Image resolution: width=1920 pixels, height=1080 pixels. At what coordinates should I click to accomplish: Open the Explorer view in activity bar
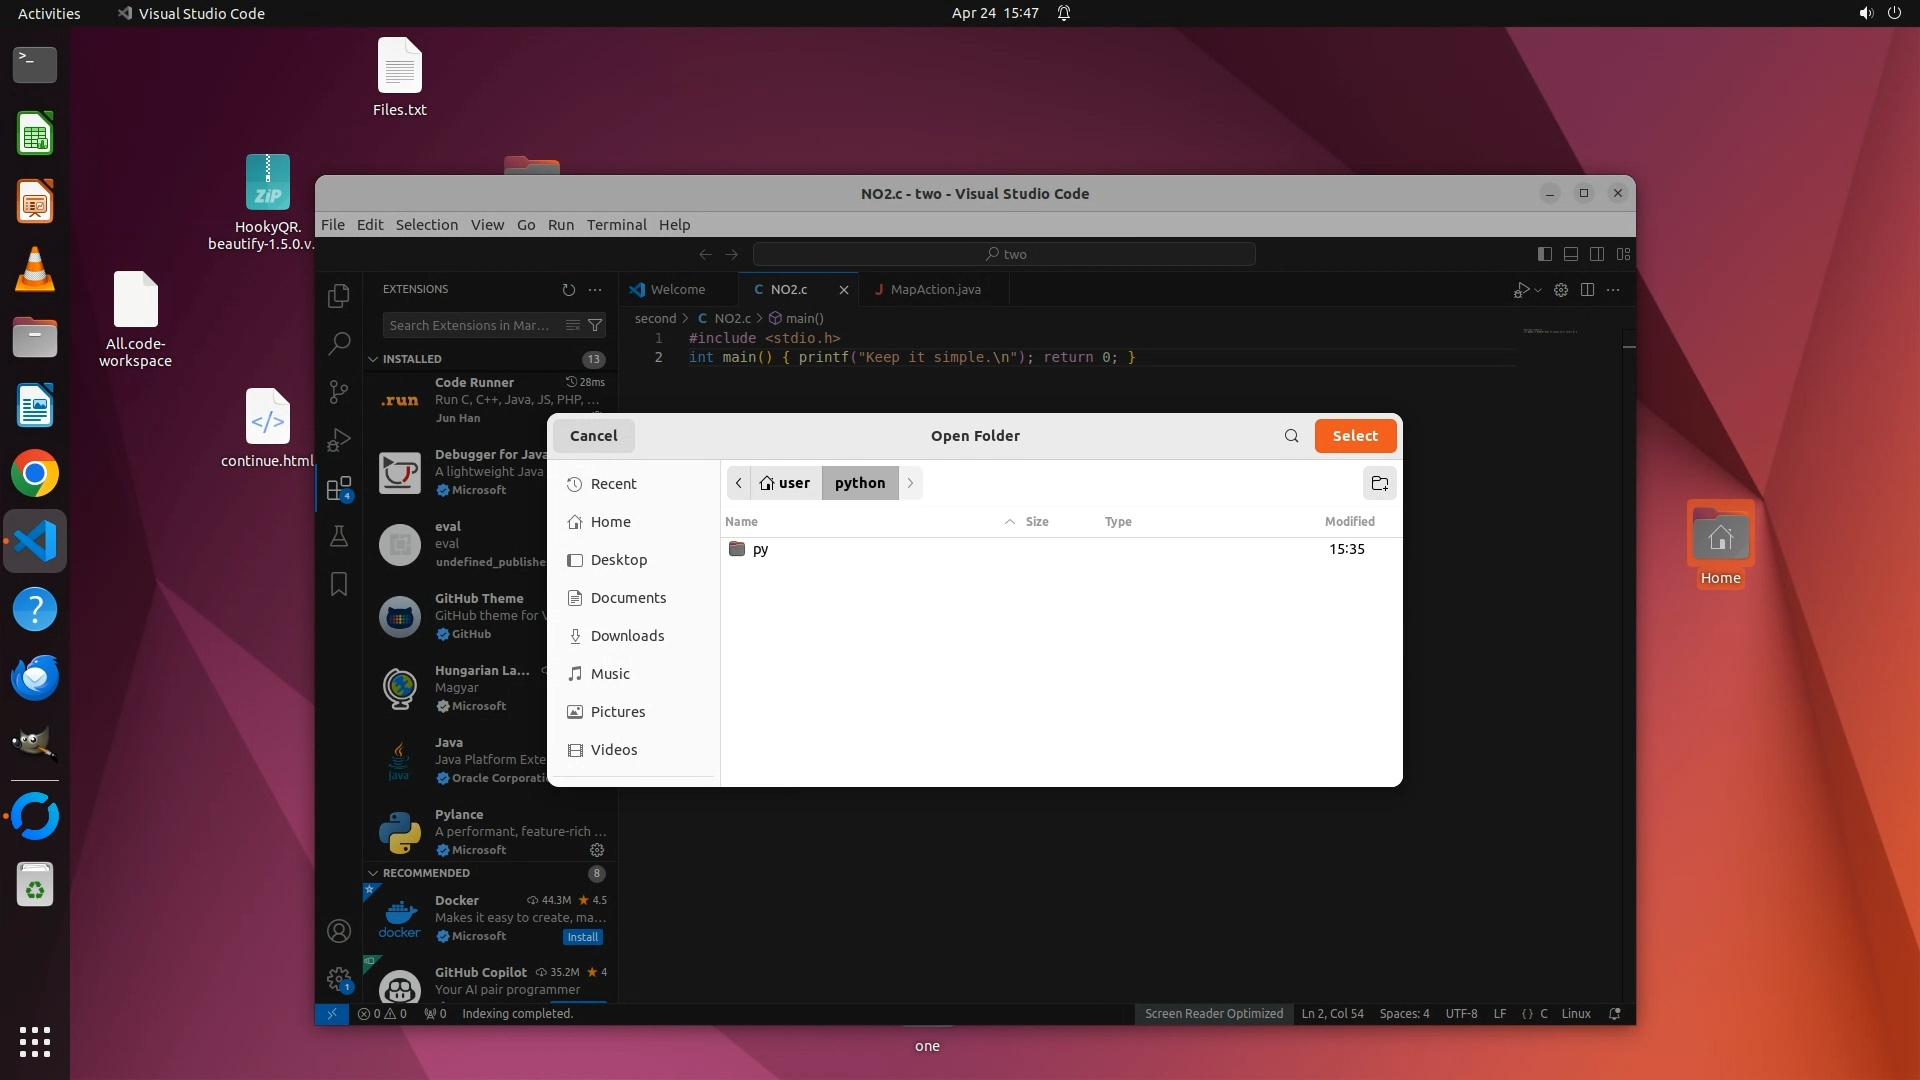pyautogui.click(x=339, y=296)
